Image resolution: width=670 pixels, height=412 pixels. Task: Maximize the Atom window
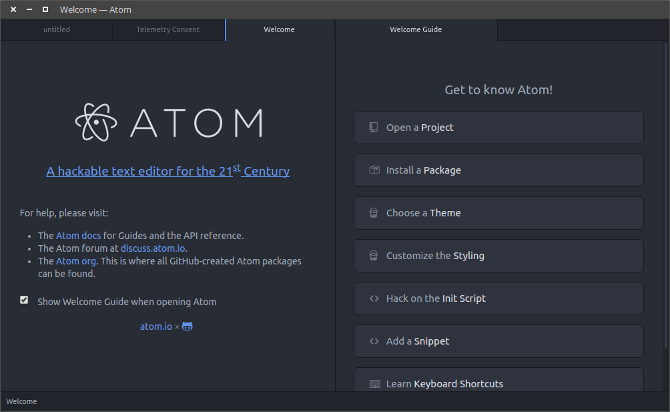(45, 9)
